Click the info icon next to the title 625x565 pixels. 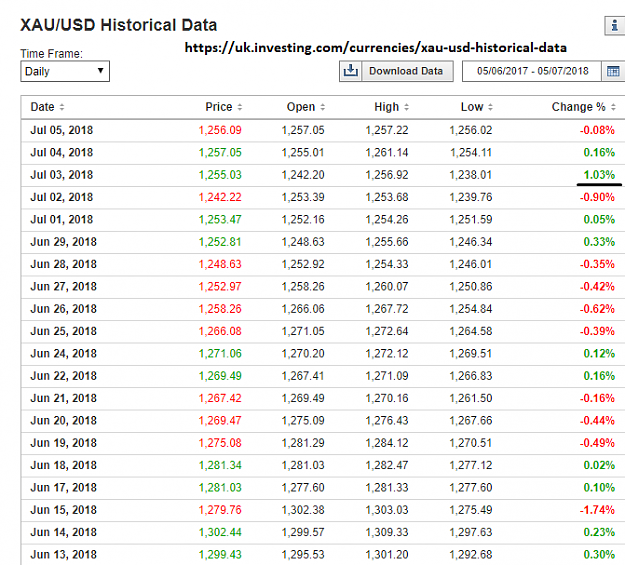click(x=615, y=26)
